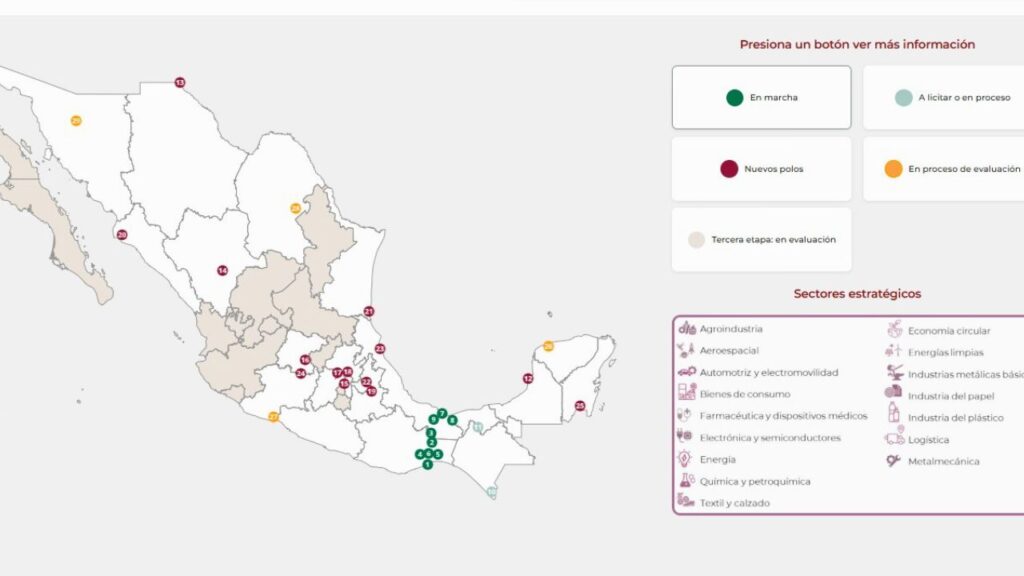Viewport: 1024px width, 576px height.
Task: Click the yellow map marker in Sonora
Action: pyautogui.click(x=76, y=121)
